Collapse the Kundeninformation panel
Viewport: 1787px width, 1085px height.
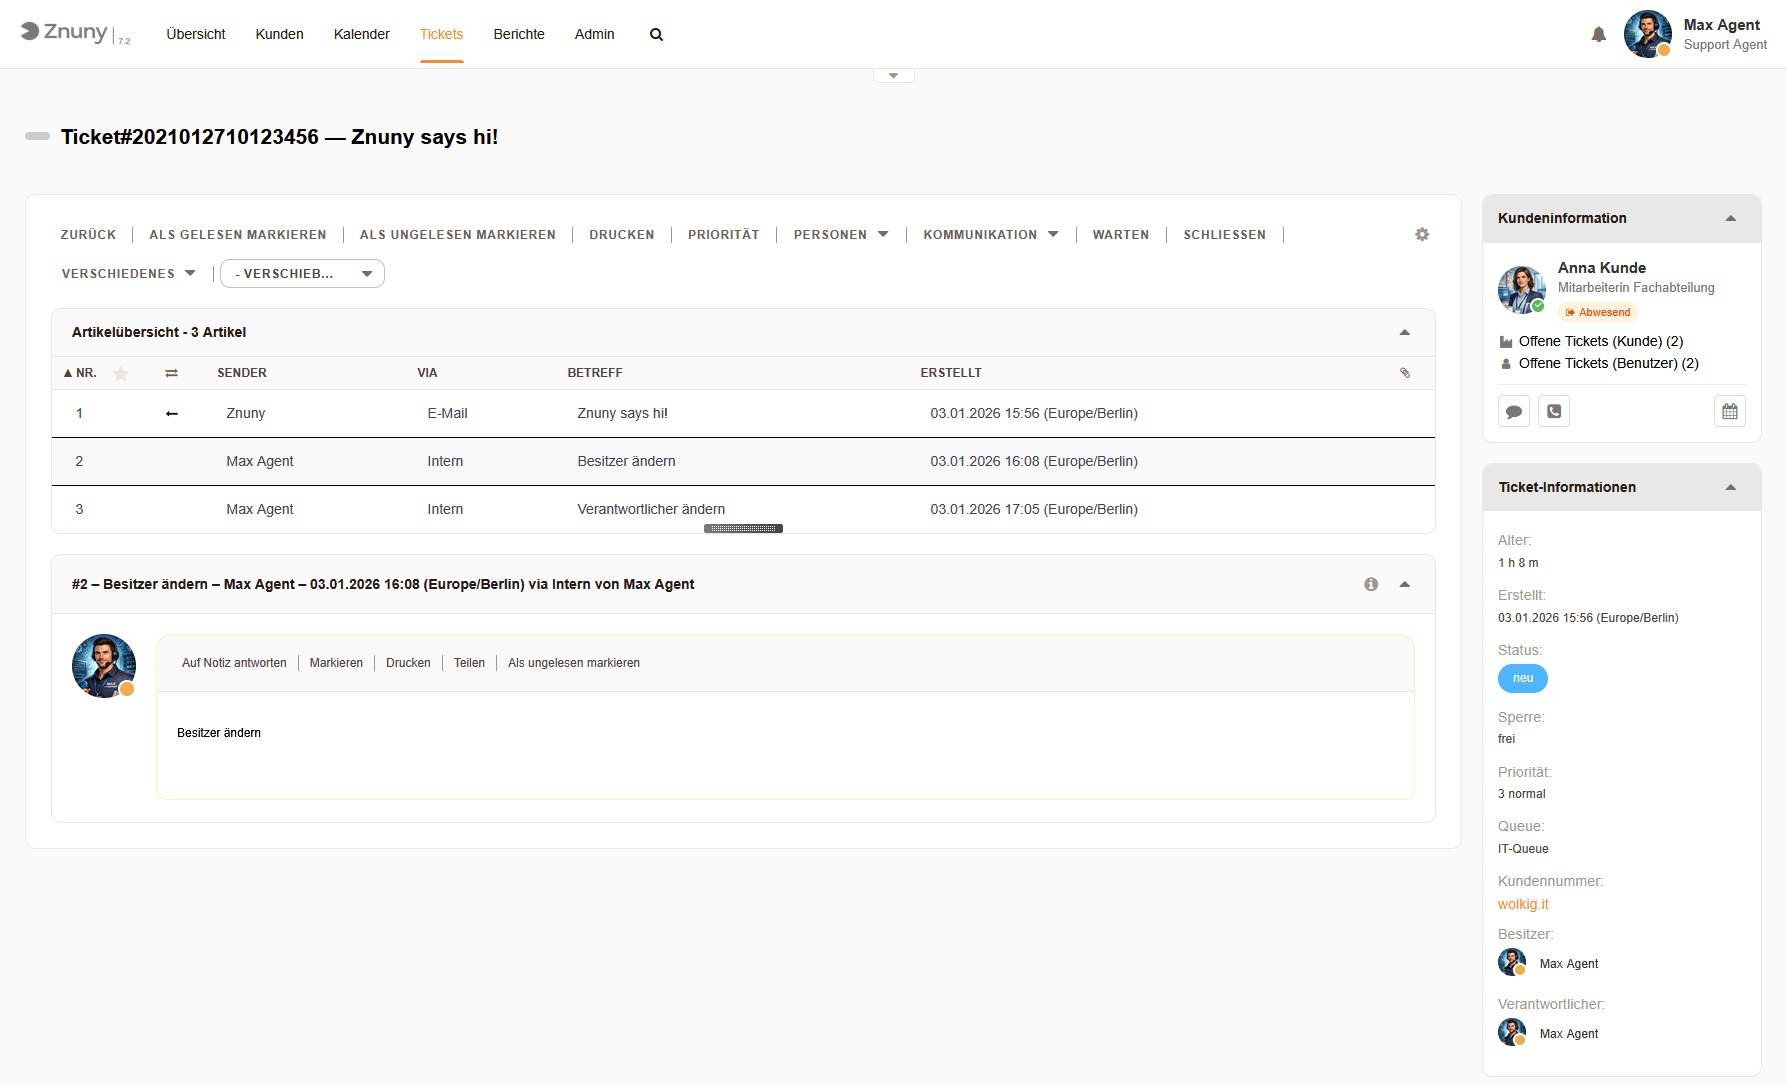1731,217
